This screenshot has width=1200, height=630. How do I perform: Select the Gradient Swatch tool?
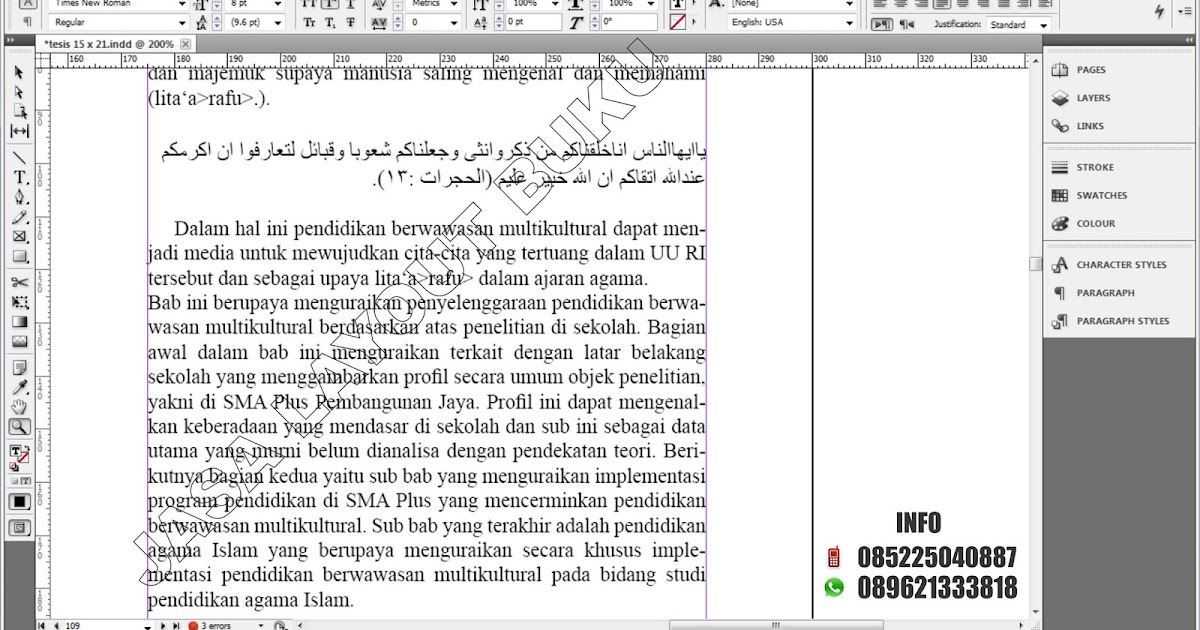coord(19,322)
